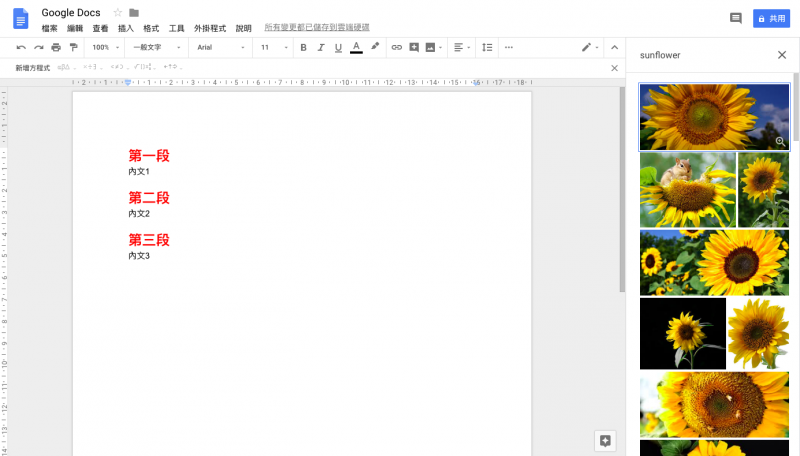Select the sunflower on black background image
800x456 pixels.
[683, 333]
